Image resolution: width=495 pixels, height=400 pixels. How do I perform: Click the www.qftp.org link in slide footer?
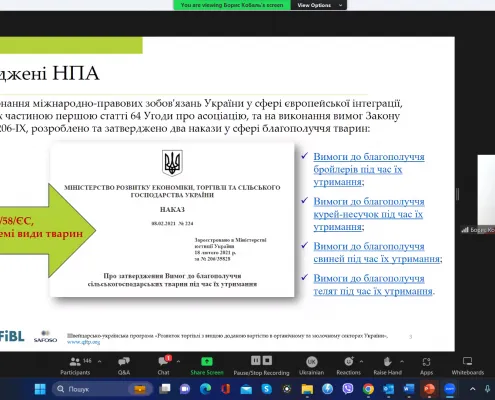(83, 342)
